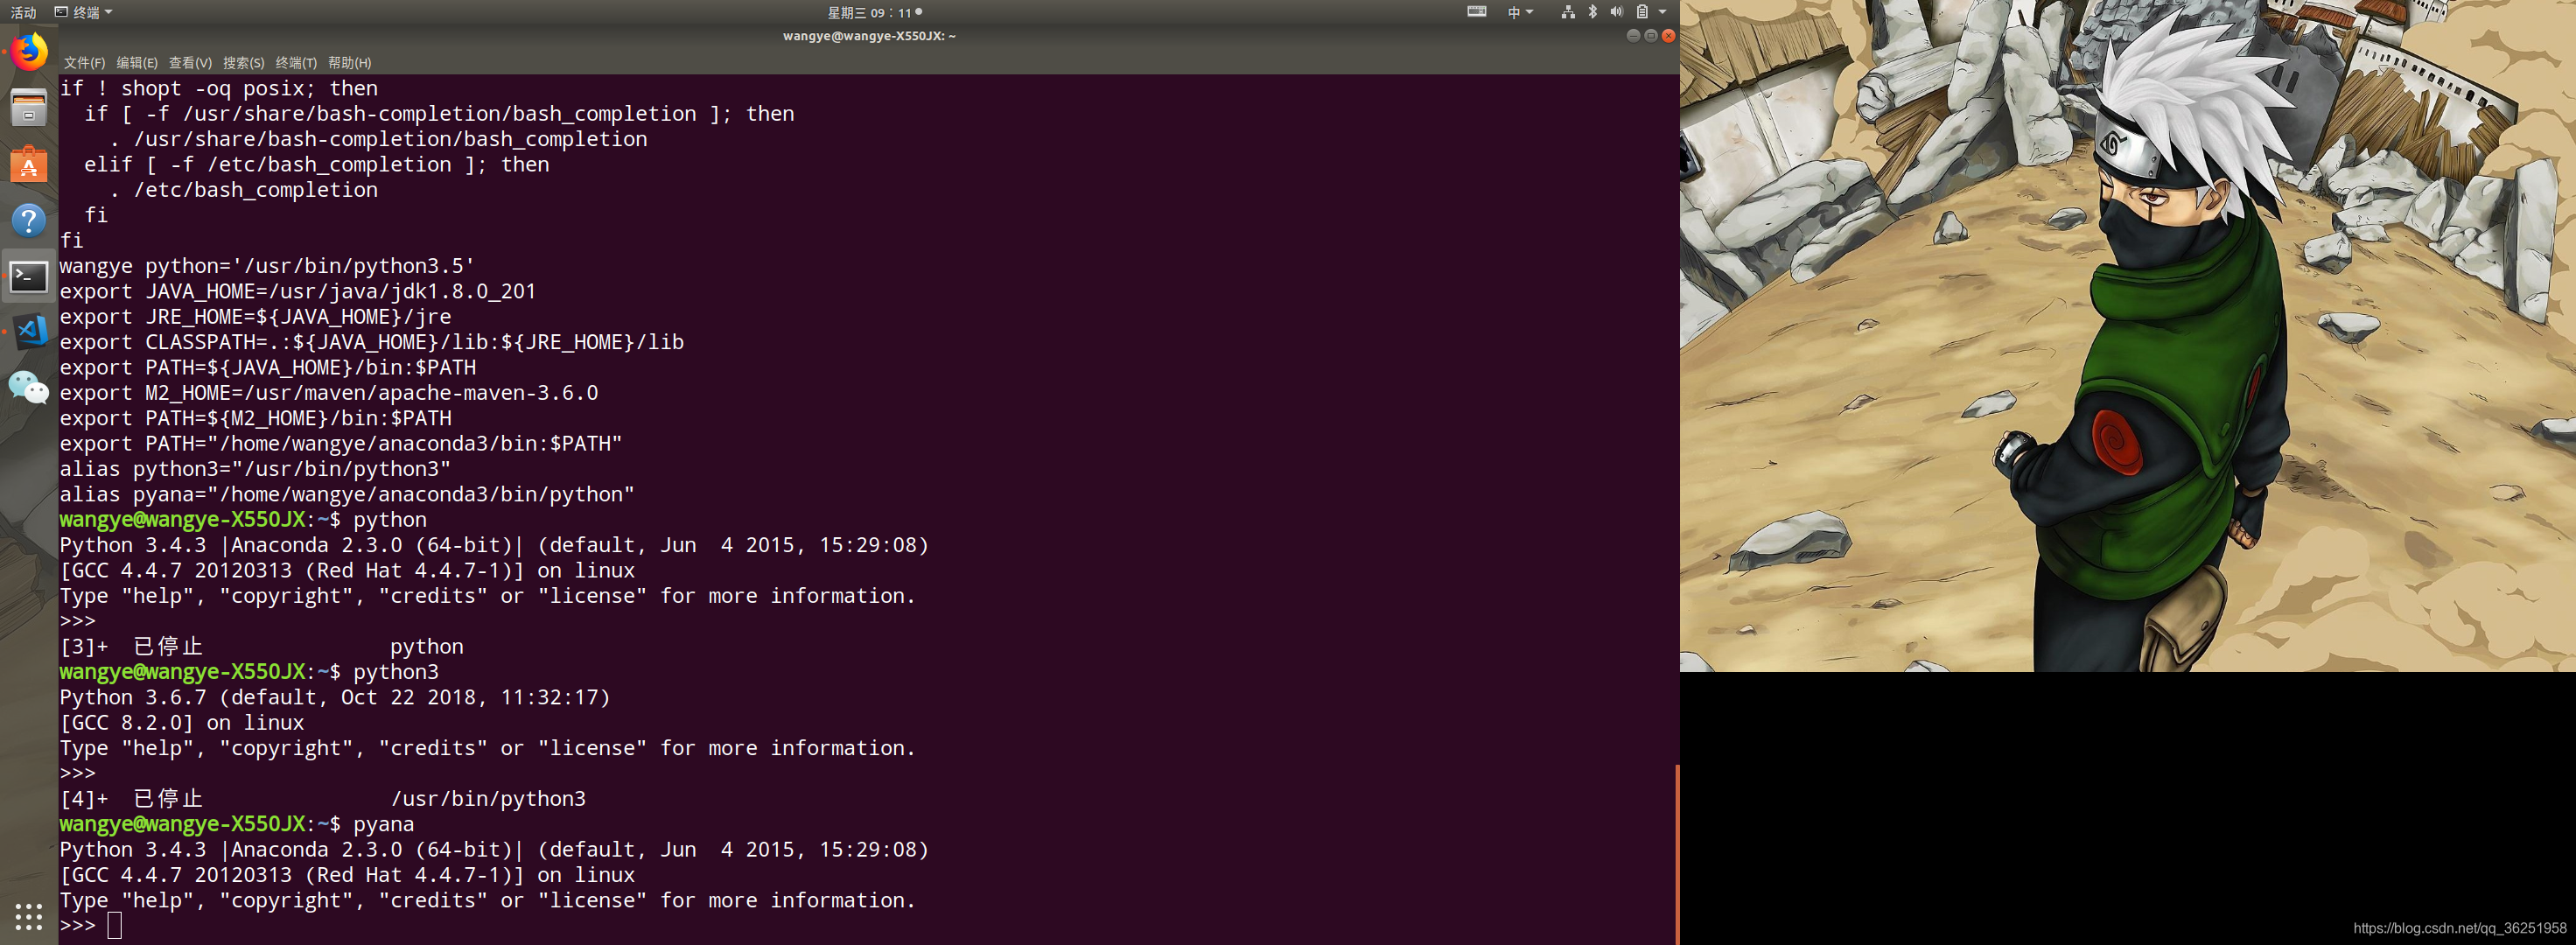The height and width of the screenshot is (945, 2576).
Task: Open the 帮助(H) menu
Action: (x=349, y=62)
